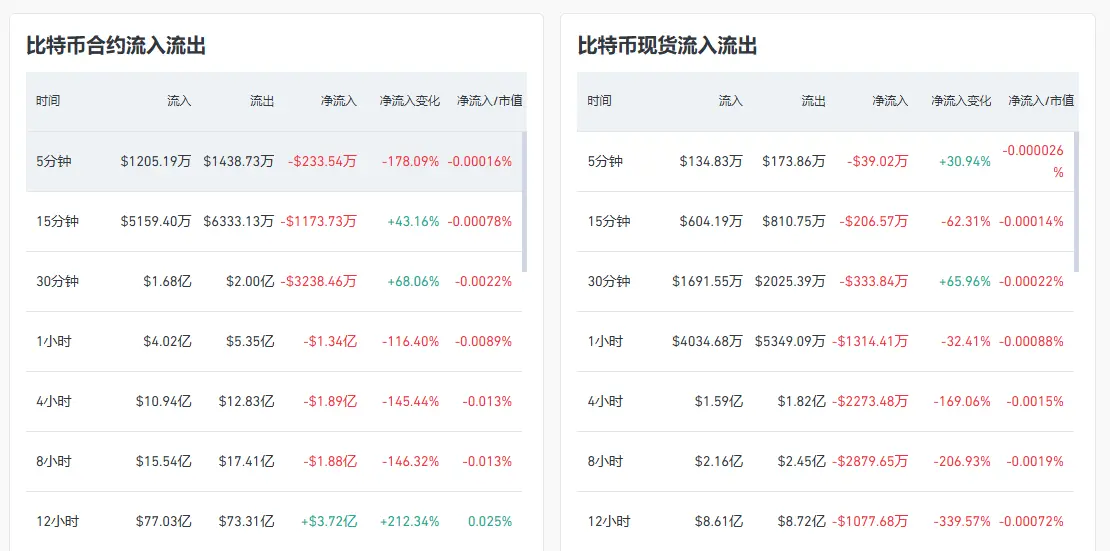
Task: Click net inflow -$1.34亿
Action: click(330, 341)
